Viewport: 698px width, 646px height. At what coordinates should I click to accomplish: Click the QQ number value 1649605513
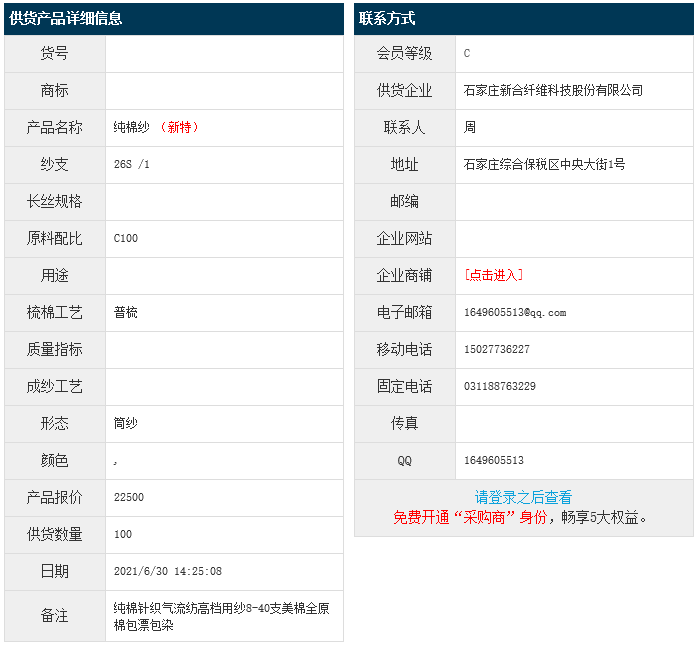pos(494,460)
